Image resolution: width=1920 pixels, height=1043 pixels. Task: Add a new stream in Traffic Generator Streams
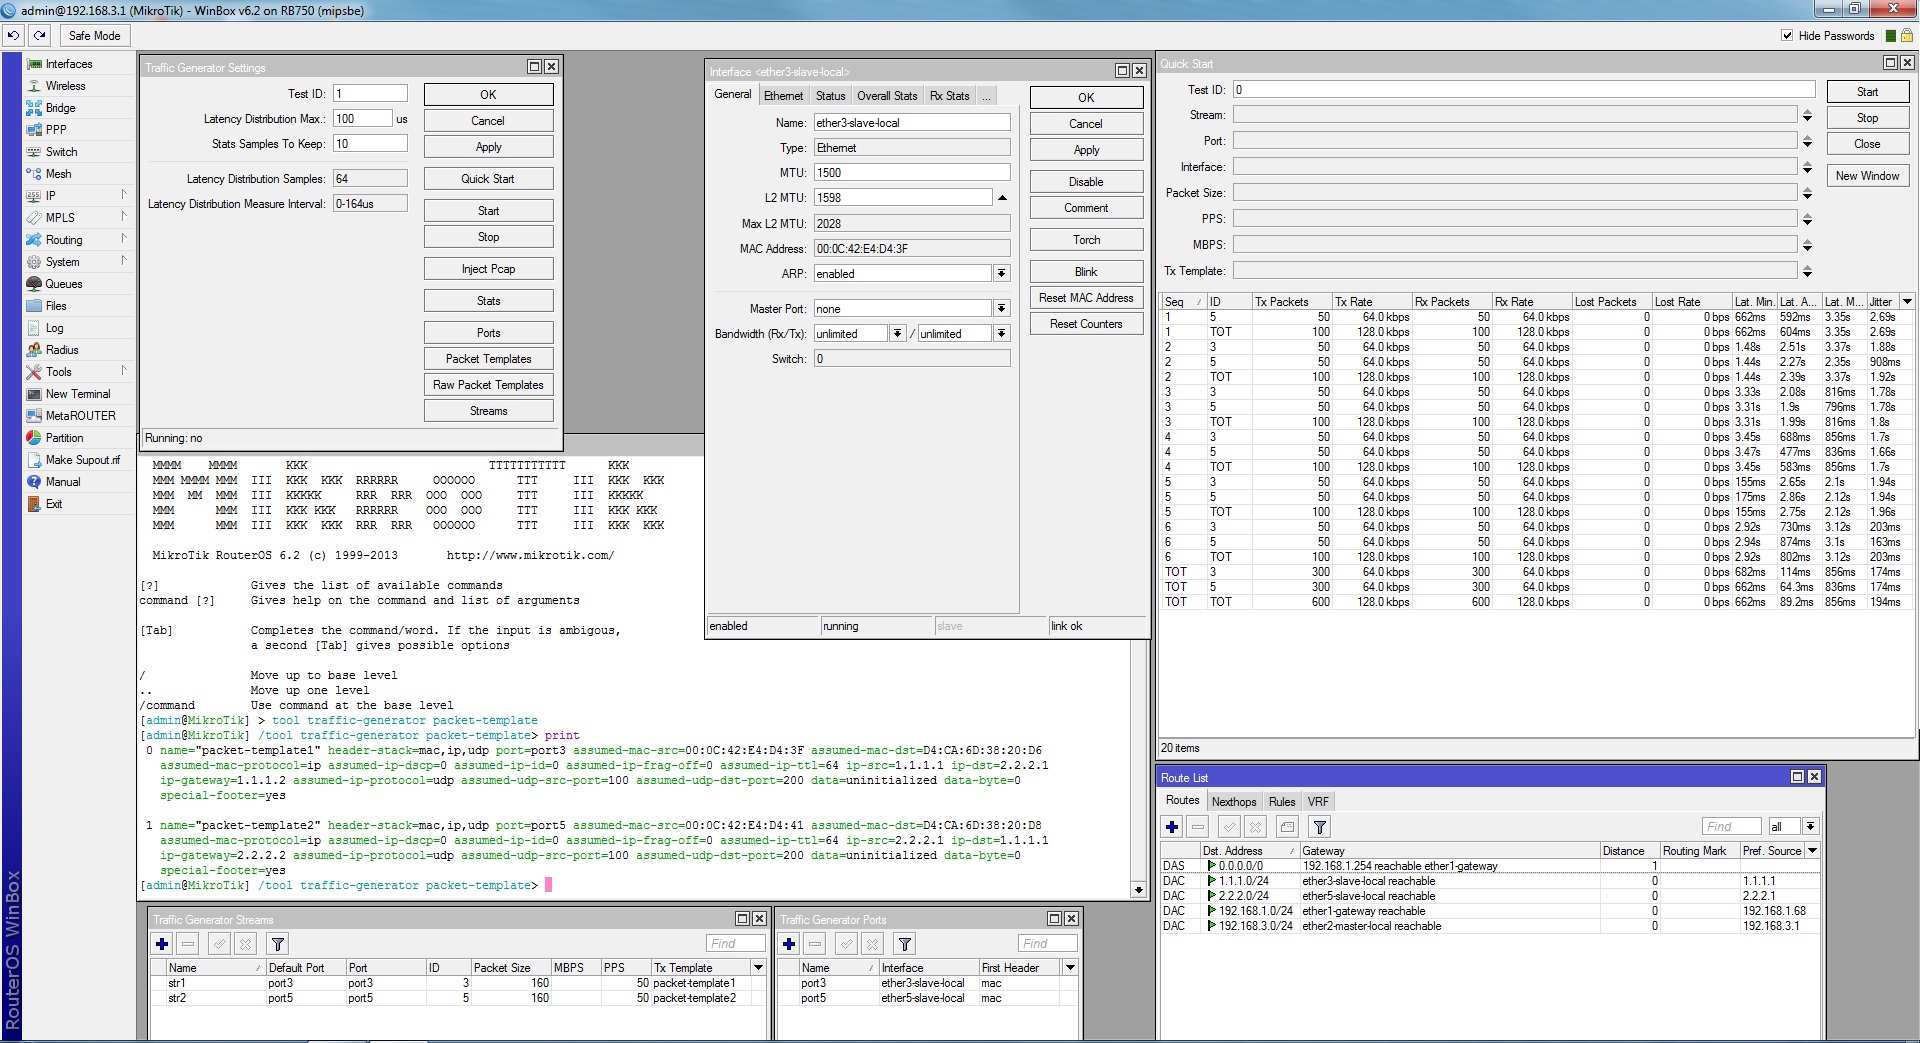[x=162, y=943]
